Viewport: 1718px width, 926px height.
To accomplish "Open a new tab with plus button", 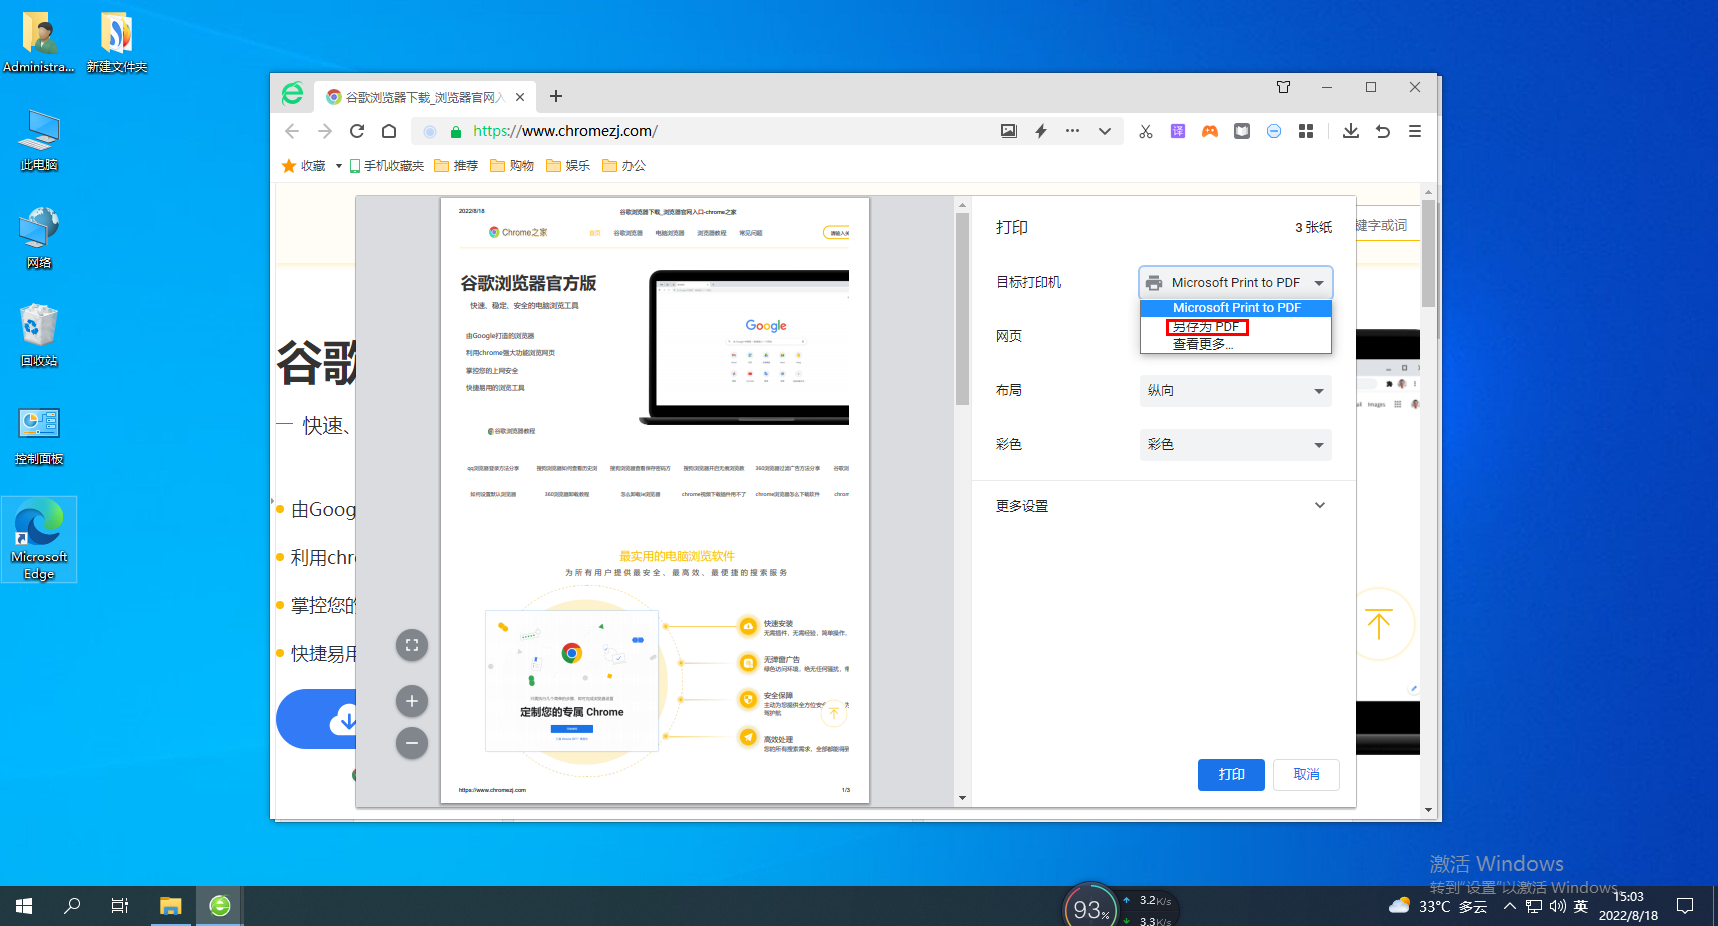I will [x=556, y=96].
